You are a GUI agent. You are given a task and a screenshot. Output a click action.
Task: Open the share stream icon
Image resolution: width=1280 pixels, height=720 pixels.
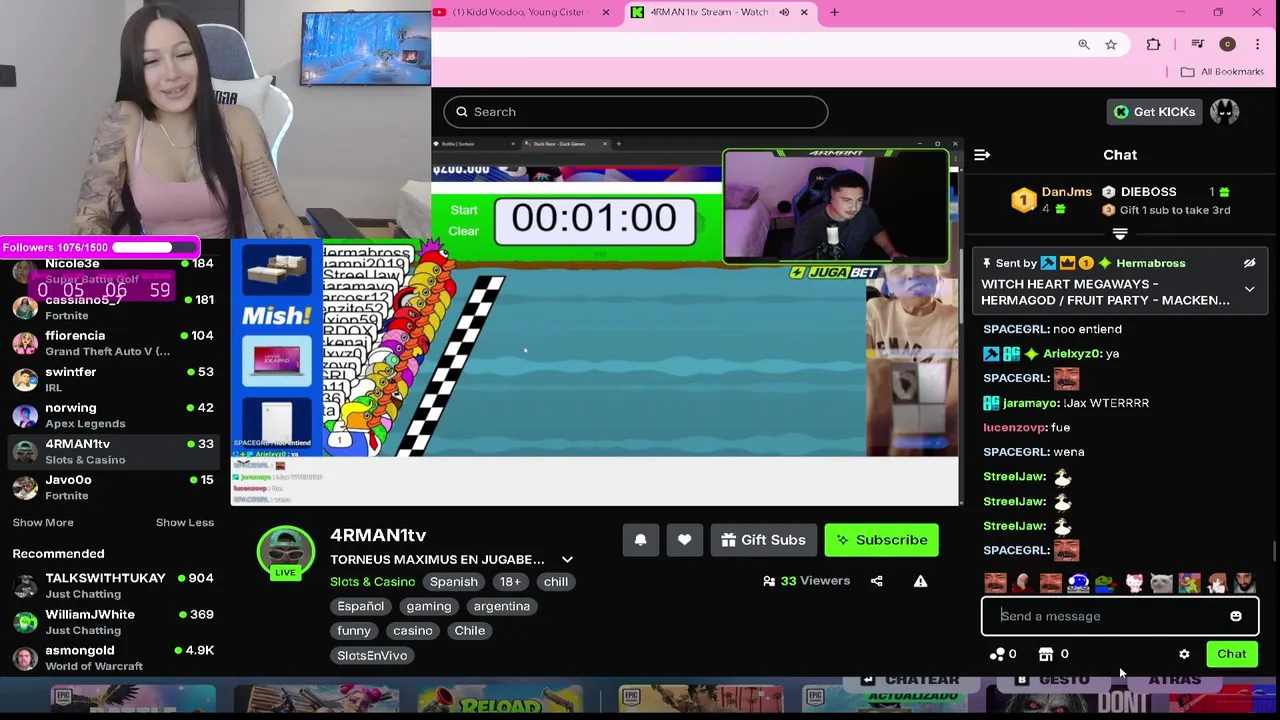pyautogui.click(x=877, y=581)
